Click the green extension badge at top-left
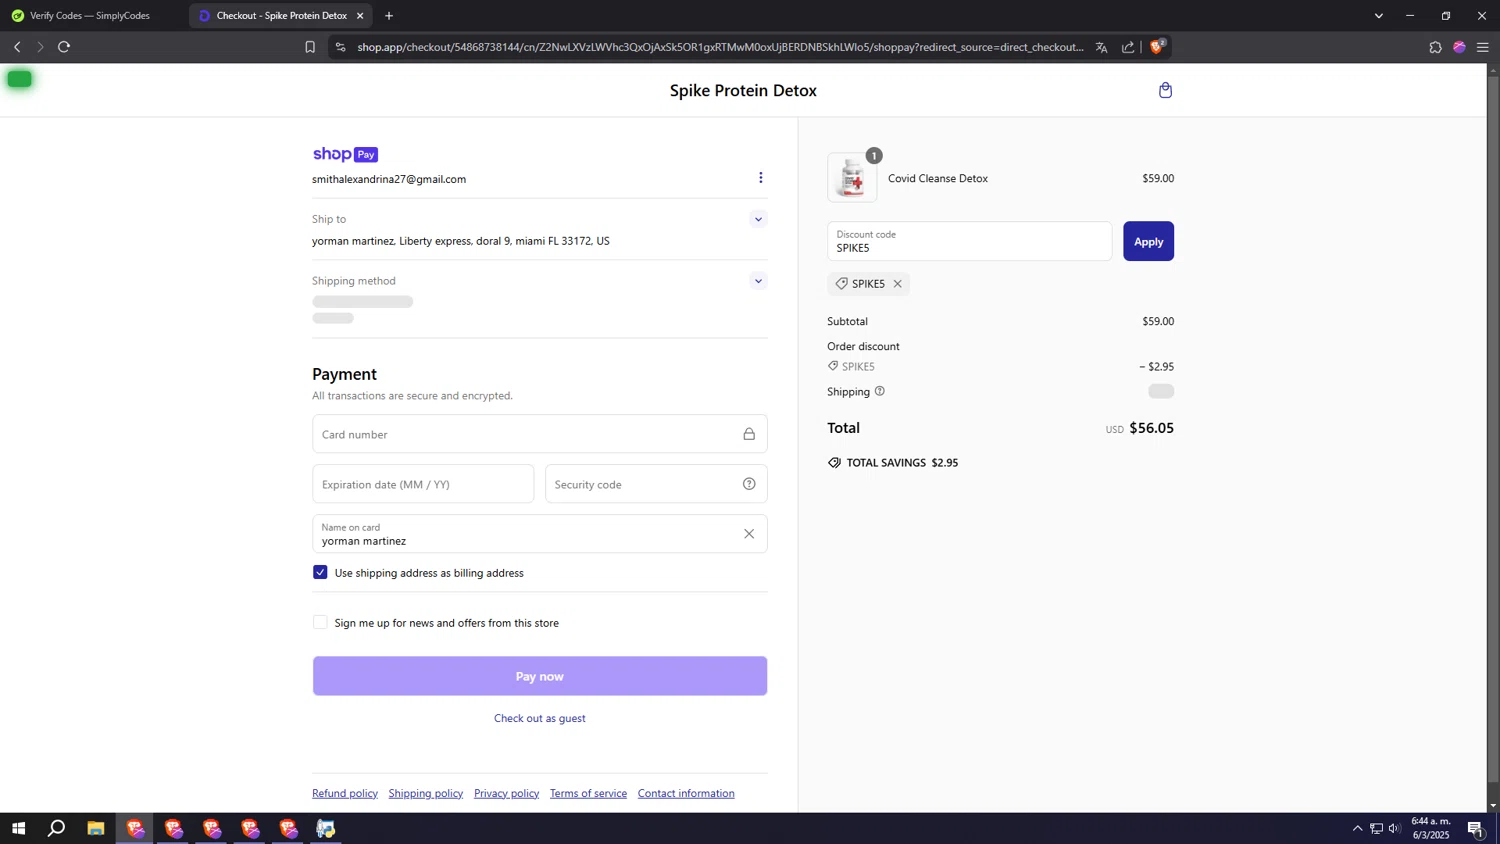1500x844 pixels. pos(19,79)
